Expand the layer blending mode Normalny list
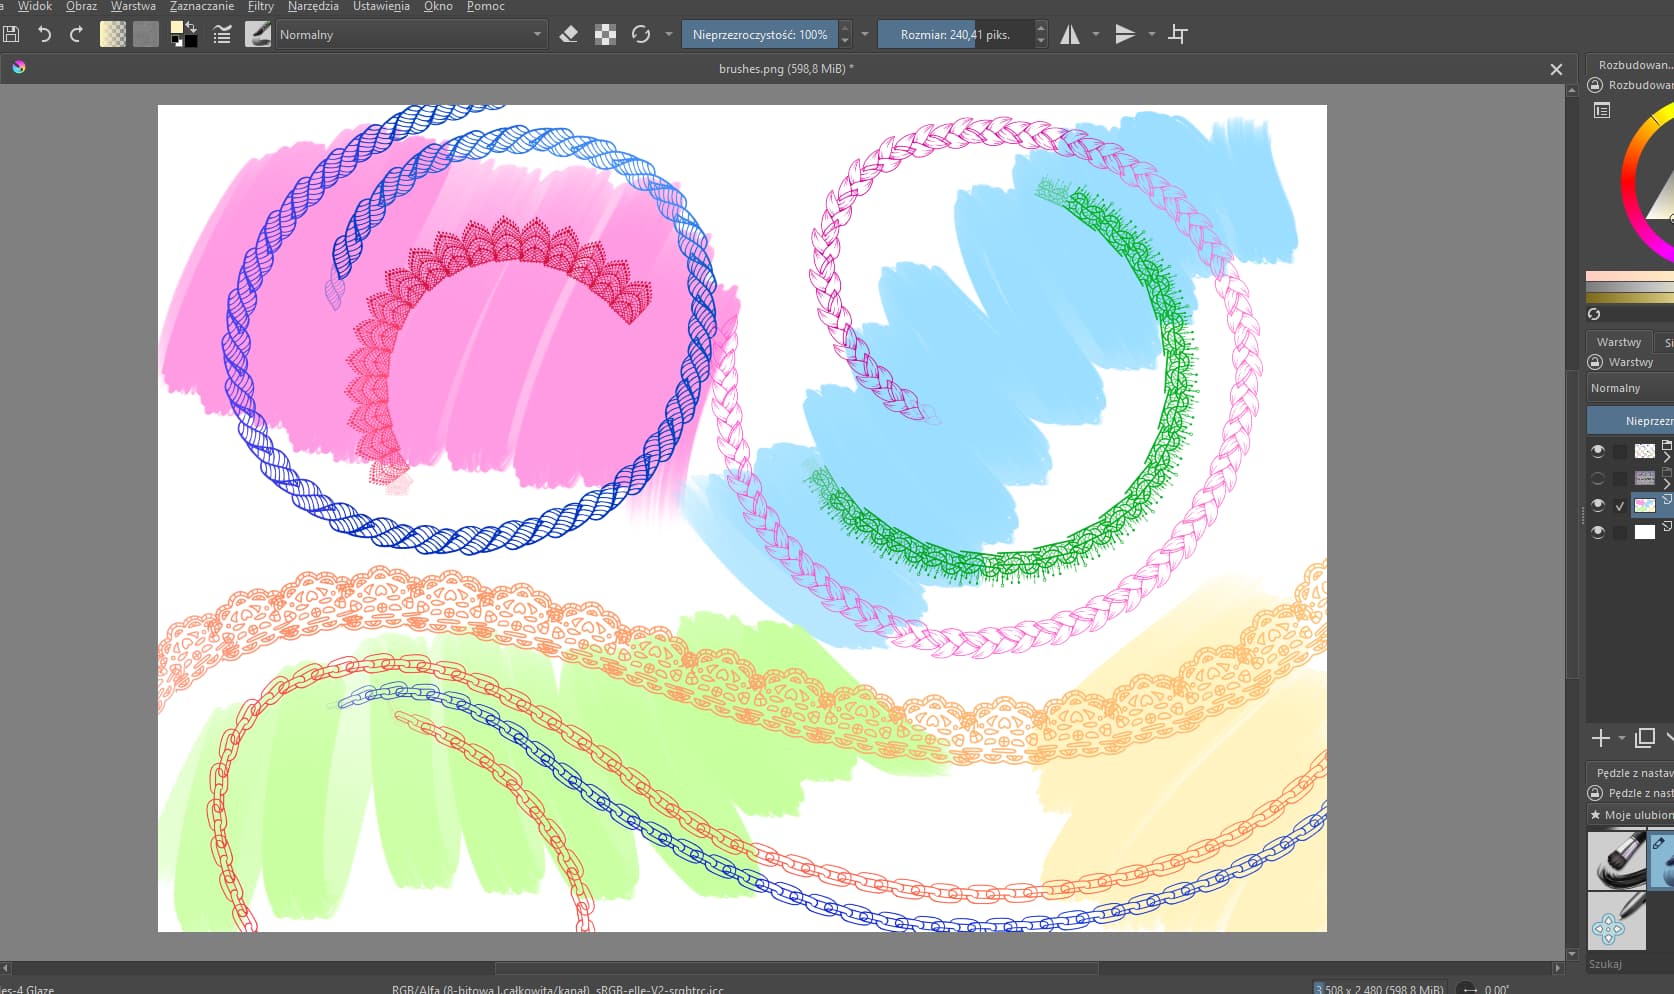This screenshot has height=994, width=1674. click(x=1629, y=388)
